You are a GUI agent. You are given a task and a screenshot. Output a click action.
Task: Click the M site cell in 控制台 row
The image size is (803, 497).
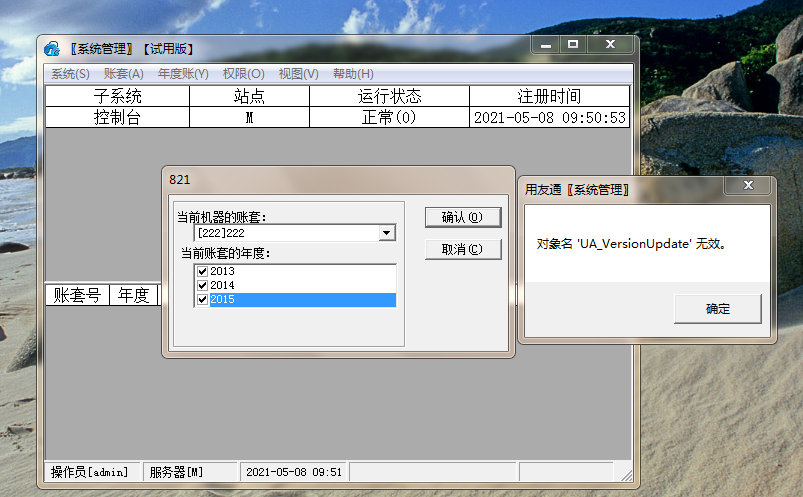249,117
